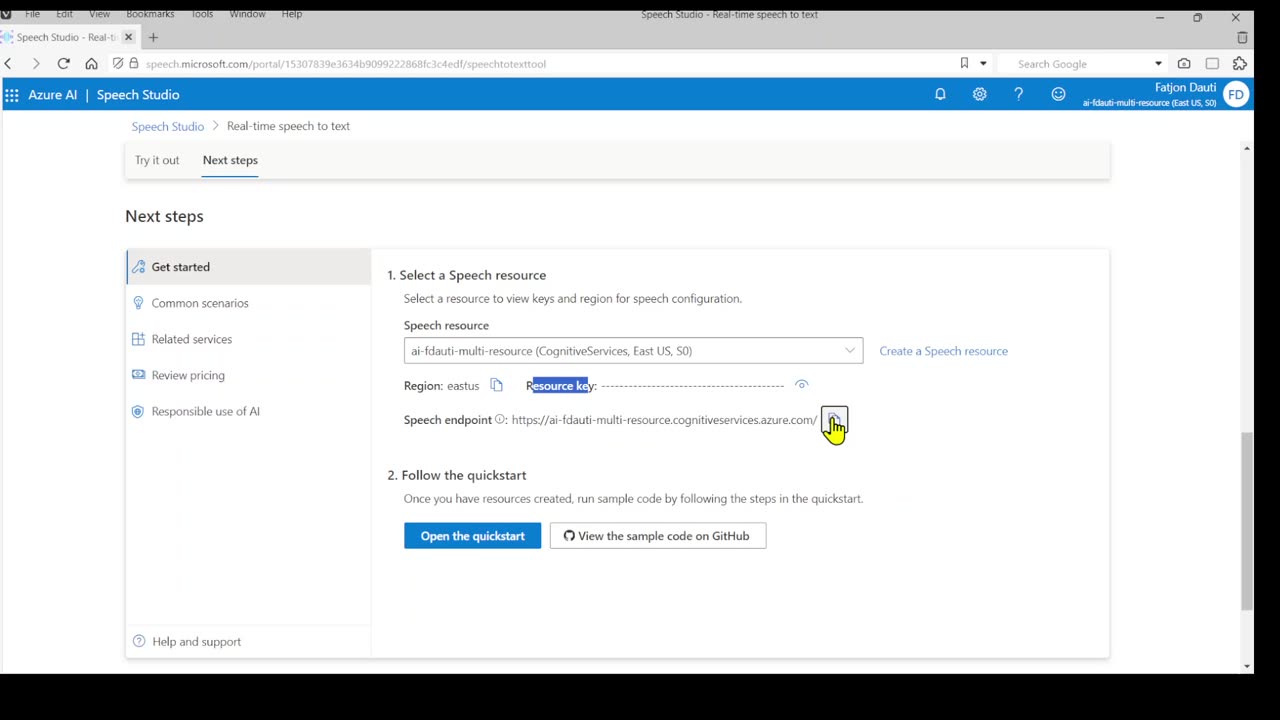
Task: Open the Edit menu
Action: [x=64, y=14]
